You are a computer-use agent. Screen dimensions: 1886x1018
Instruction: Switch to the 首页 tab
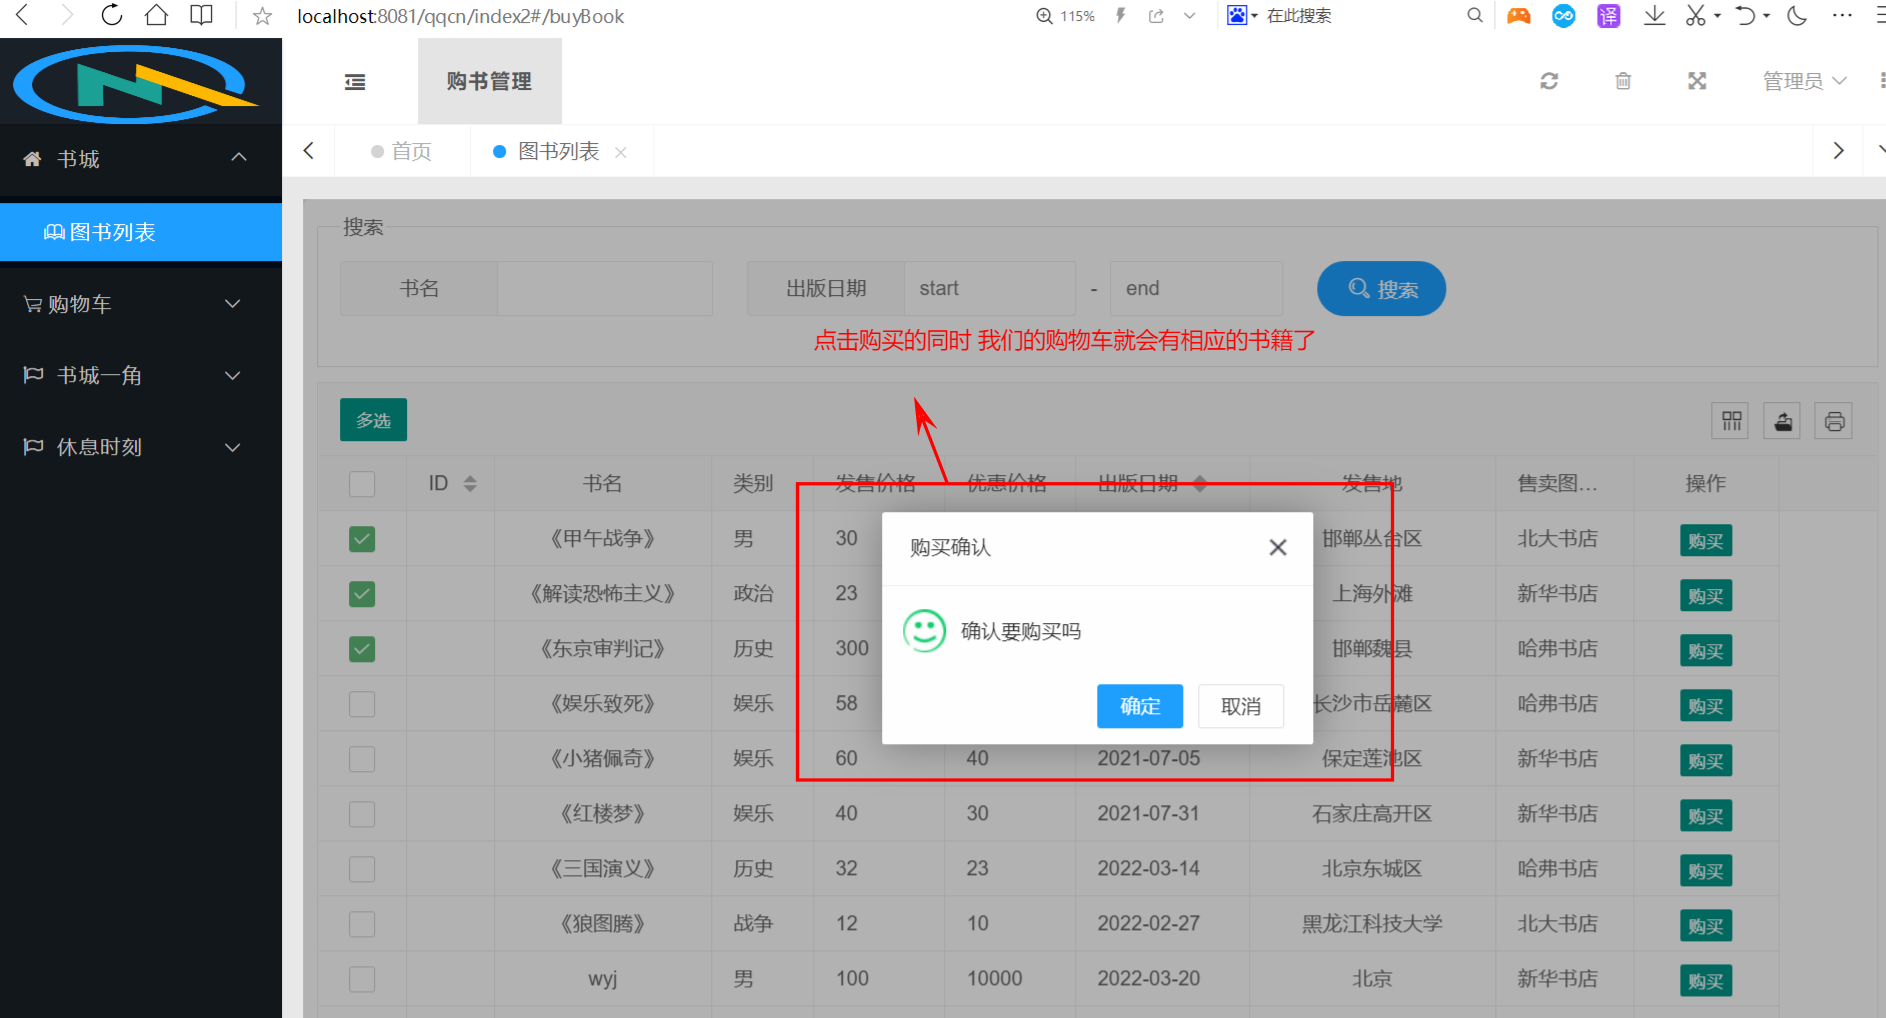click(402, 152)
